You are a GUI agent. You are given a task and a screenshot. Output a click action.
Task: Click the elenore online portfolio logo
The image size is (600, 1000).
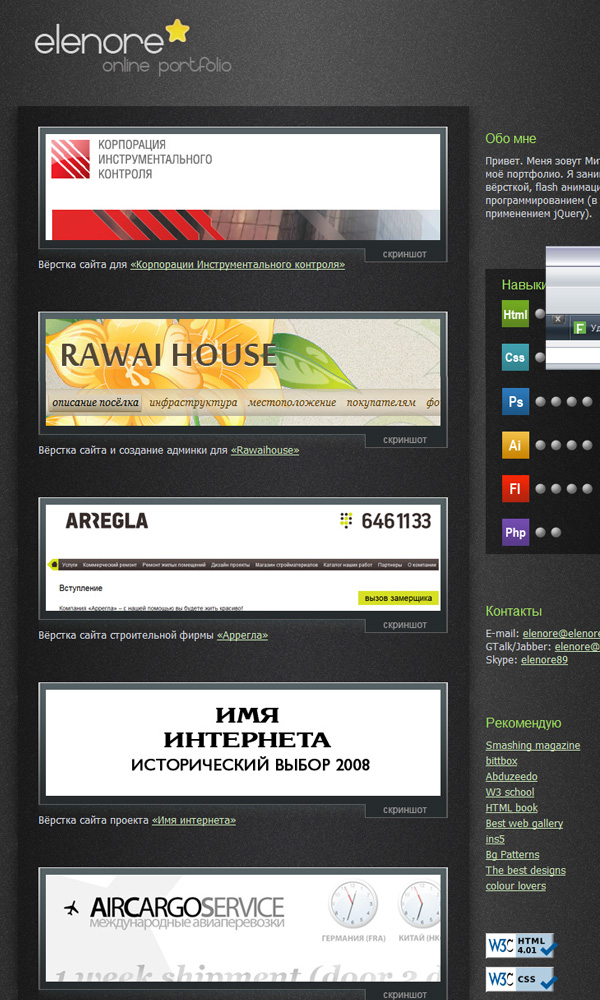point(133,48)
